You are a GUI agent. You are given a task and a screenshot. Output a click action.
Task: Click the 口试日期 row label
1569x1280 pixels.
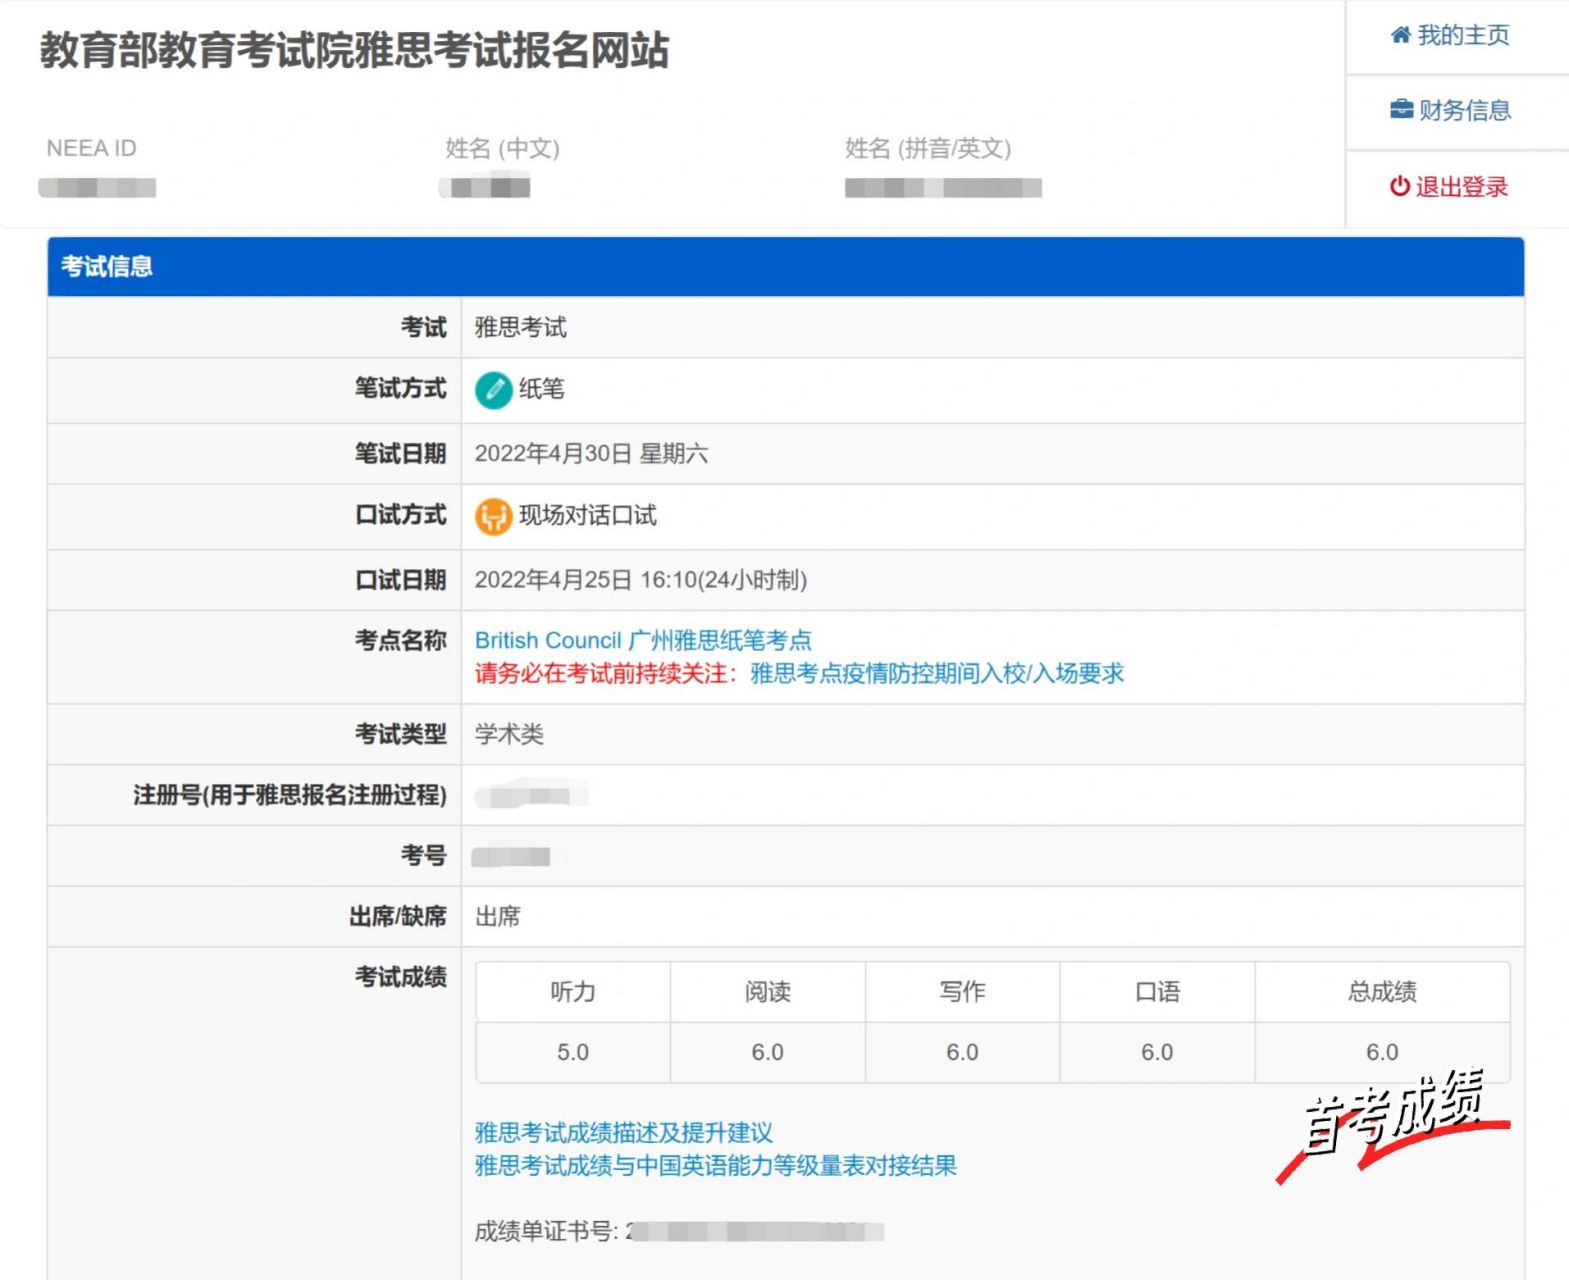[401, 581]
